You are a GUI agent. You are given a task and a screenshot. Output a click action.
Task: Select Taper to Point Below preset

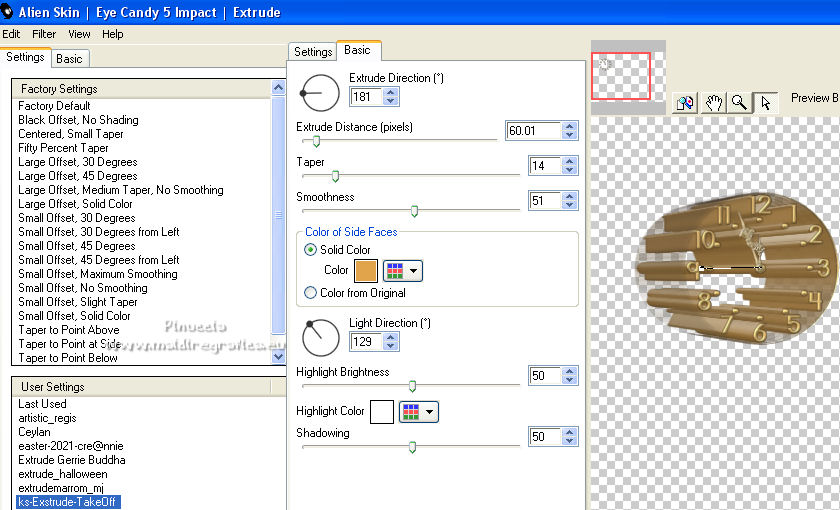(x=68, y=357)
